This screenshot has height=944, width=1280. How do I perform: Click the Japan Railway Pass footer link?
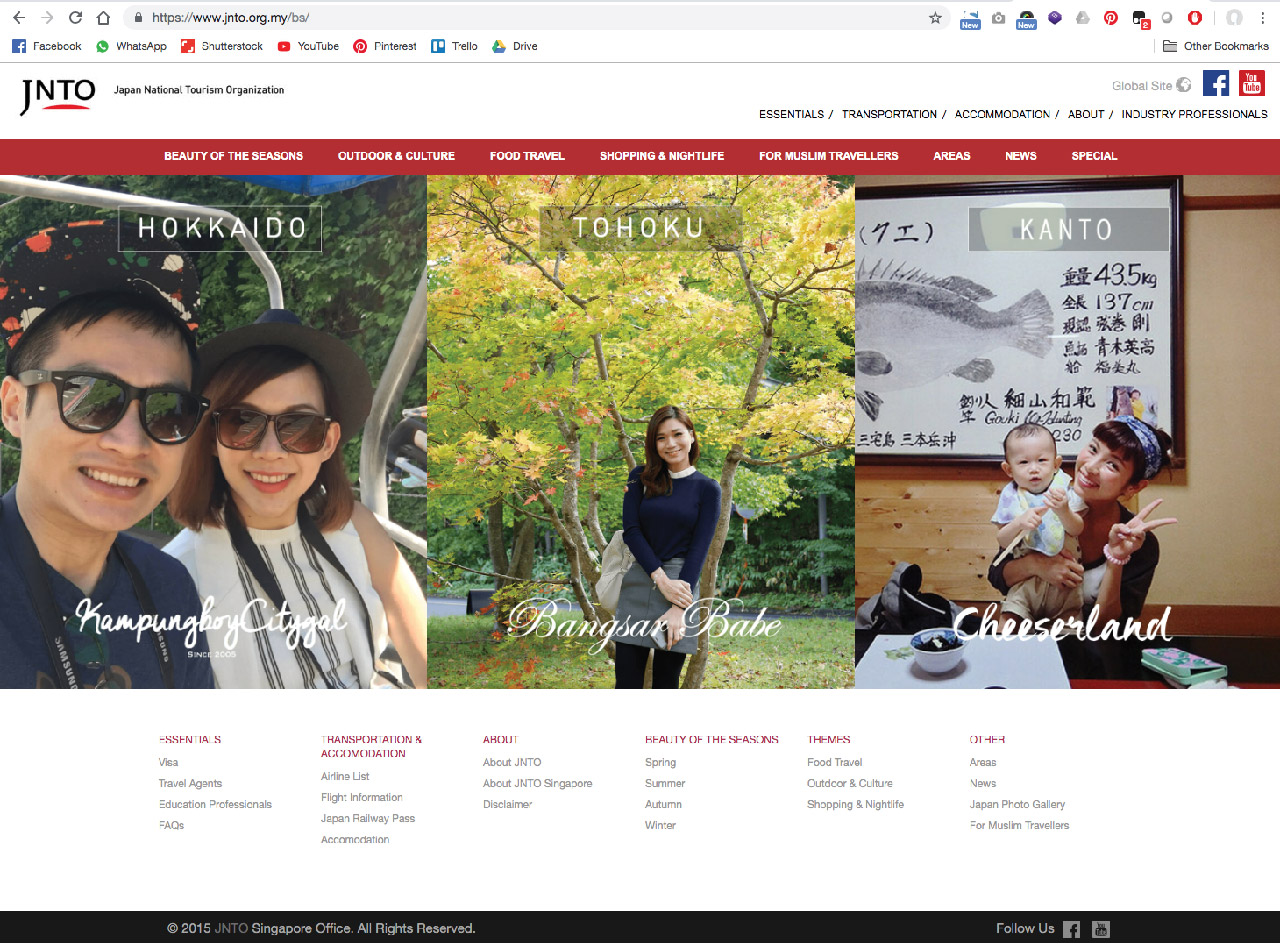pos(367,818)
